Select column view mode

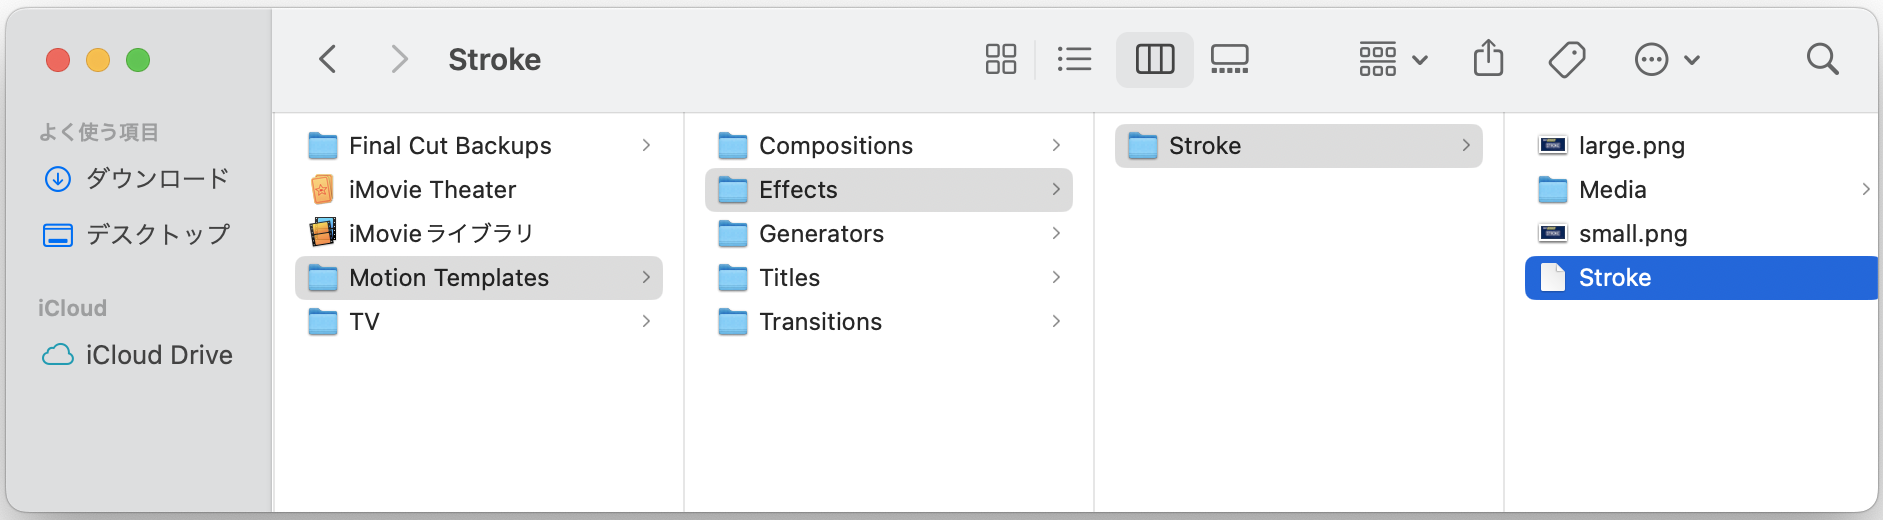[x=1154, y=59]
